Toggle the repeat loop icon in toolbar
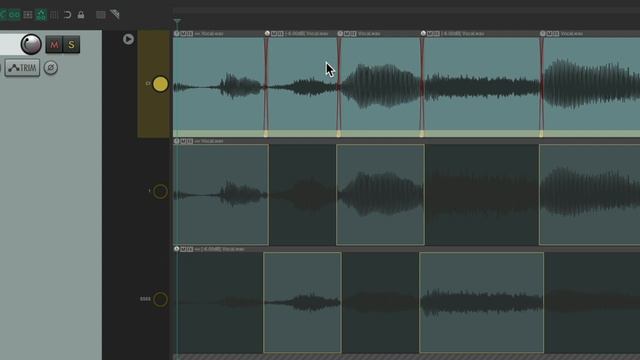The image size is (640, 360). (67, 15)
